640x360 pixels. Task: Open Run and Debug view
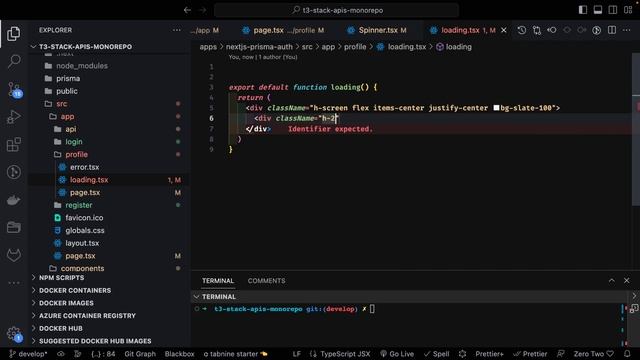13,117
